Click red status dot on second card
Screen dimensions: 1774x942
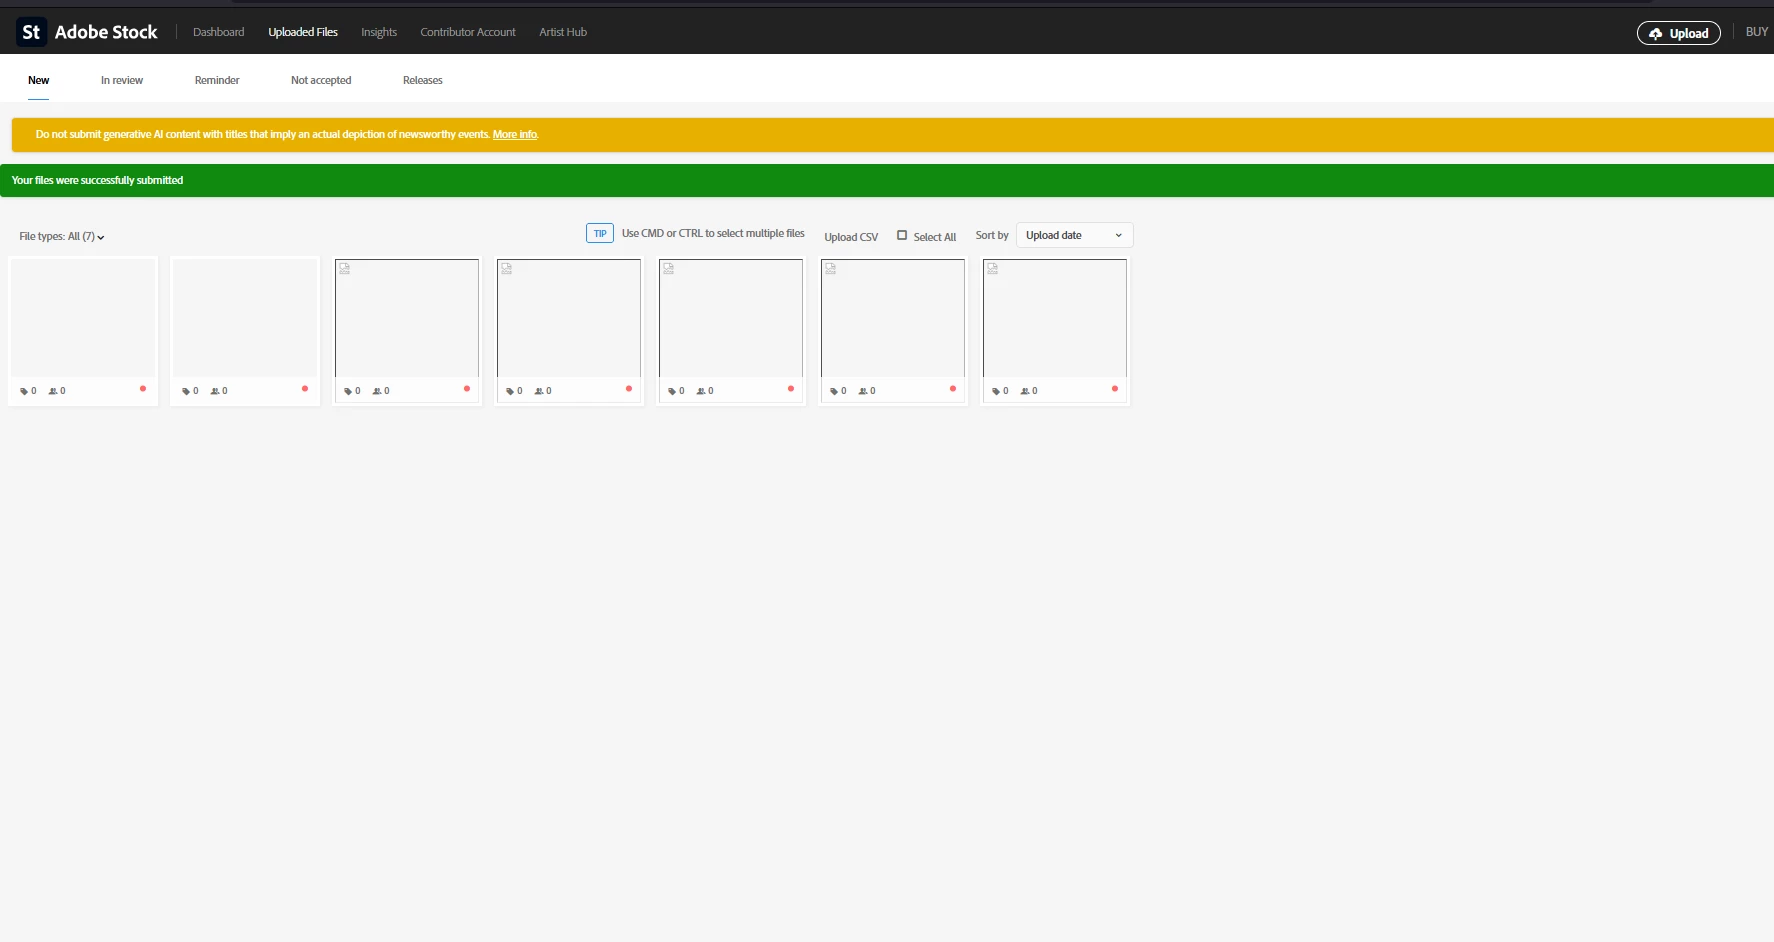(305, 388)
